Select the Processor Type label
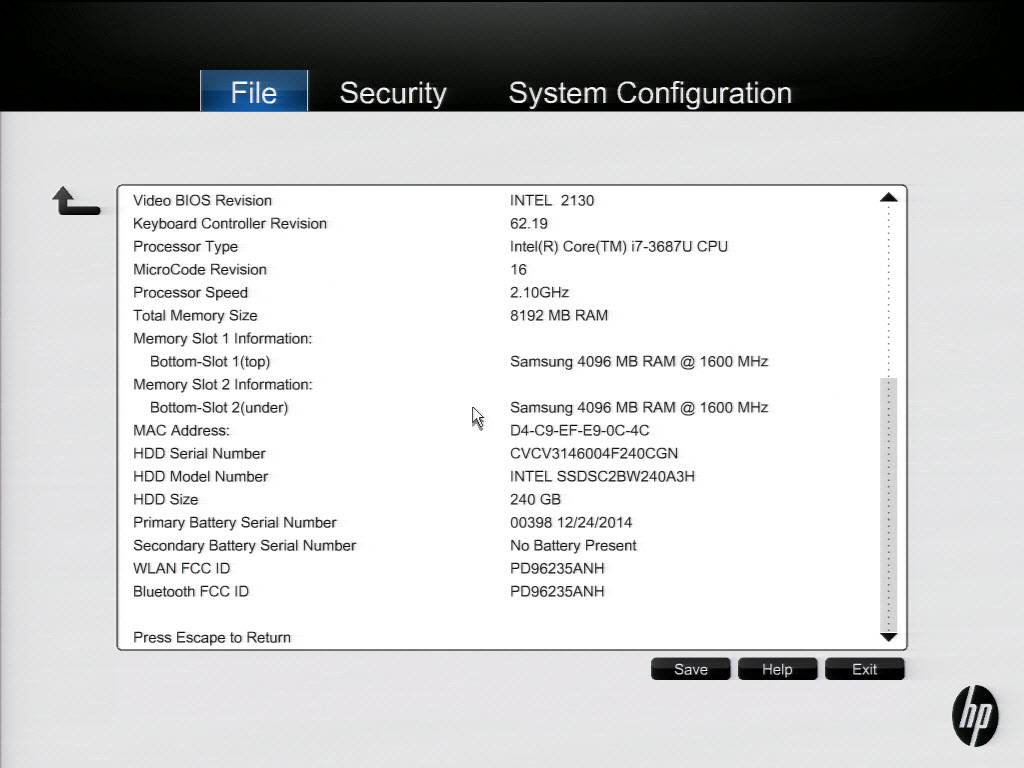The image size is (1024, 768). 186,246
